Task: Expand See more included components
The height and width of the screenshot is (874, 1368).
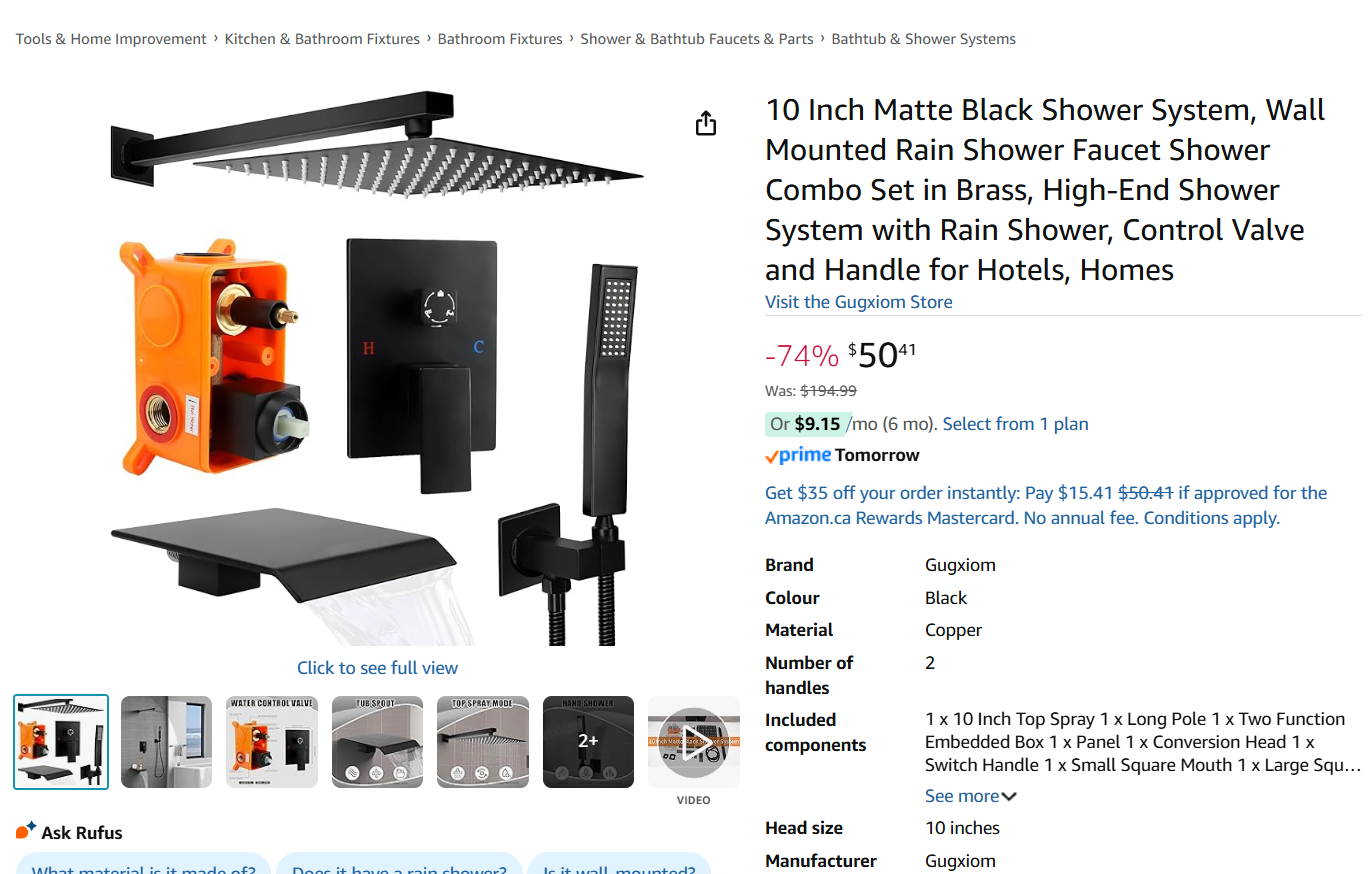Action: tap(970, 796)
